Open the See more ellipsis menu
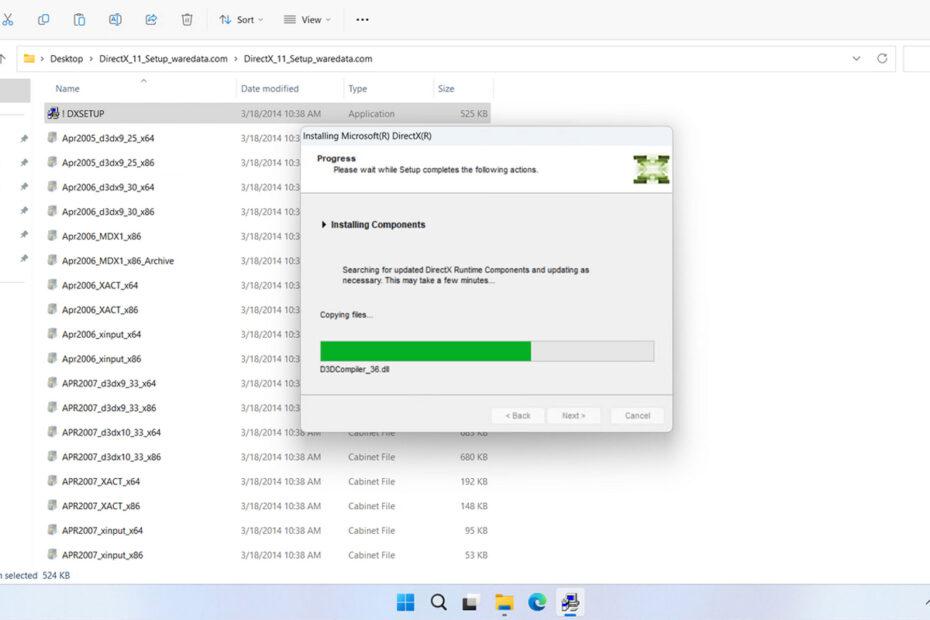Screen dimensions: 930x620 click(x=362, y=20)
